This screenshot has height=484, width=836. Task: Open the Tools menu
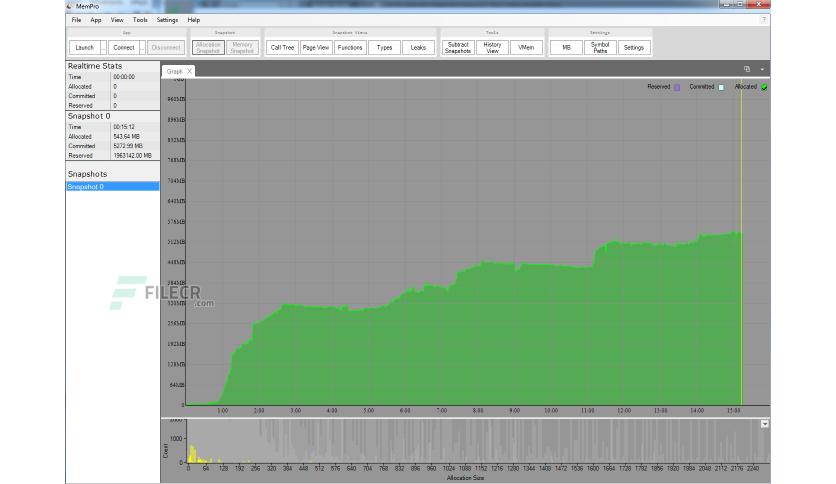[x=140, y=20]
